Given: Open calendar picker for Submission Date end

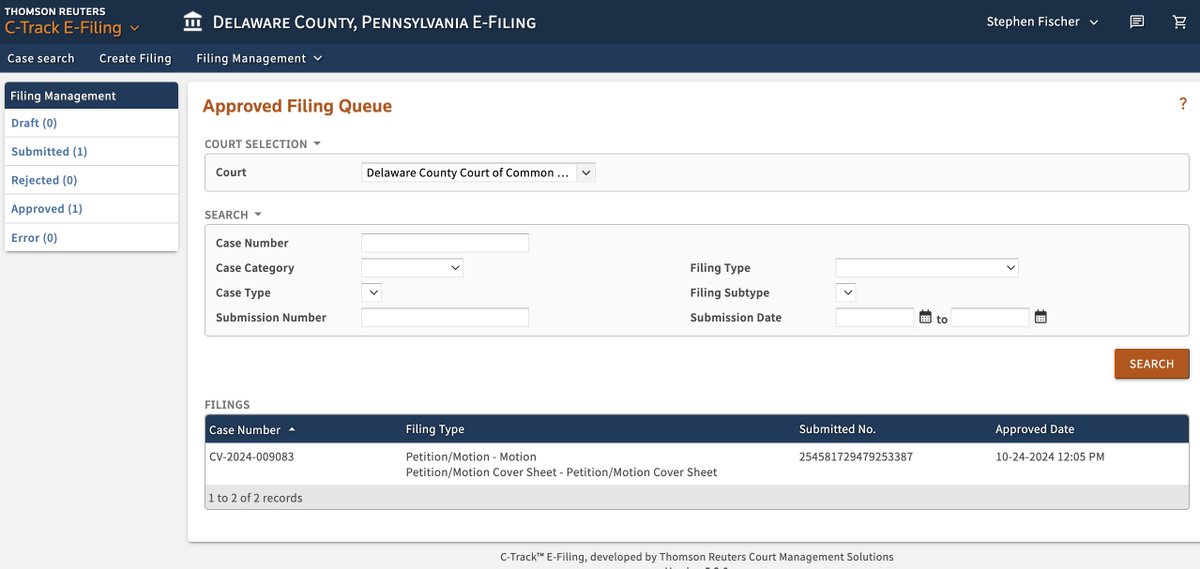Looking at the screenshot, I should click(1041, 317).
